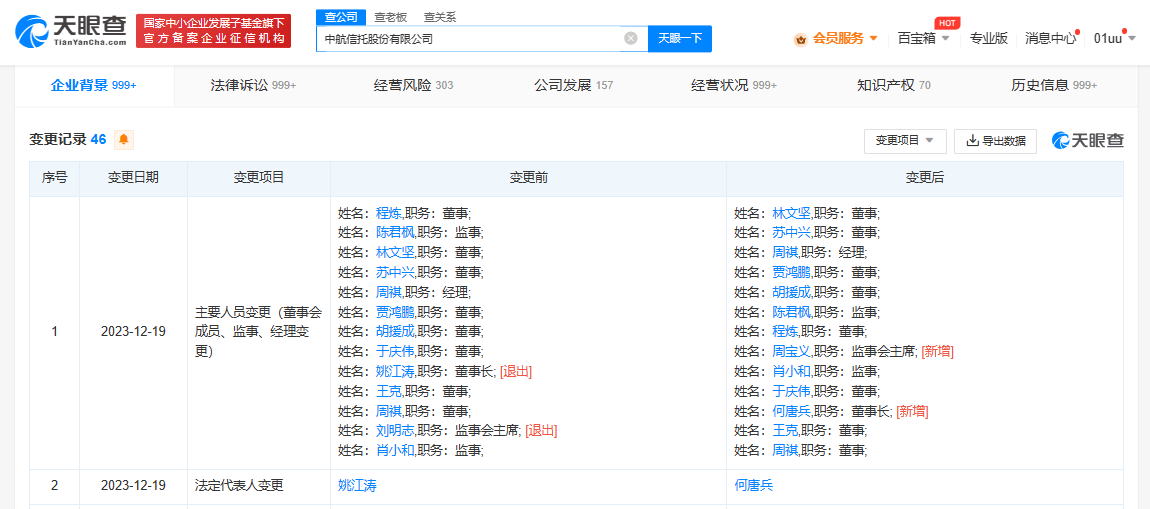Screen dimensions: 1150x509
Task: Clear the search box text
Action: pos(631,39)
